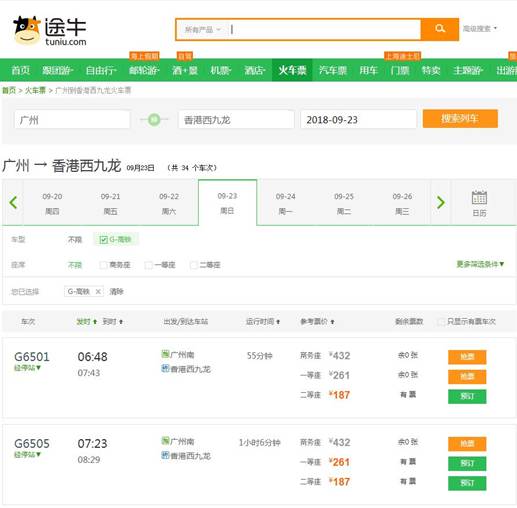This screenshot has width=517, height=508.
Task: Book G6501 second-class seat with 预订
Action: (x=467, y=396)
